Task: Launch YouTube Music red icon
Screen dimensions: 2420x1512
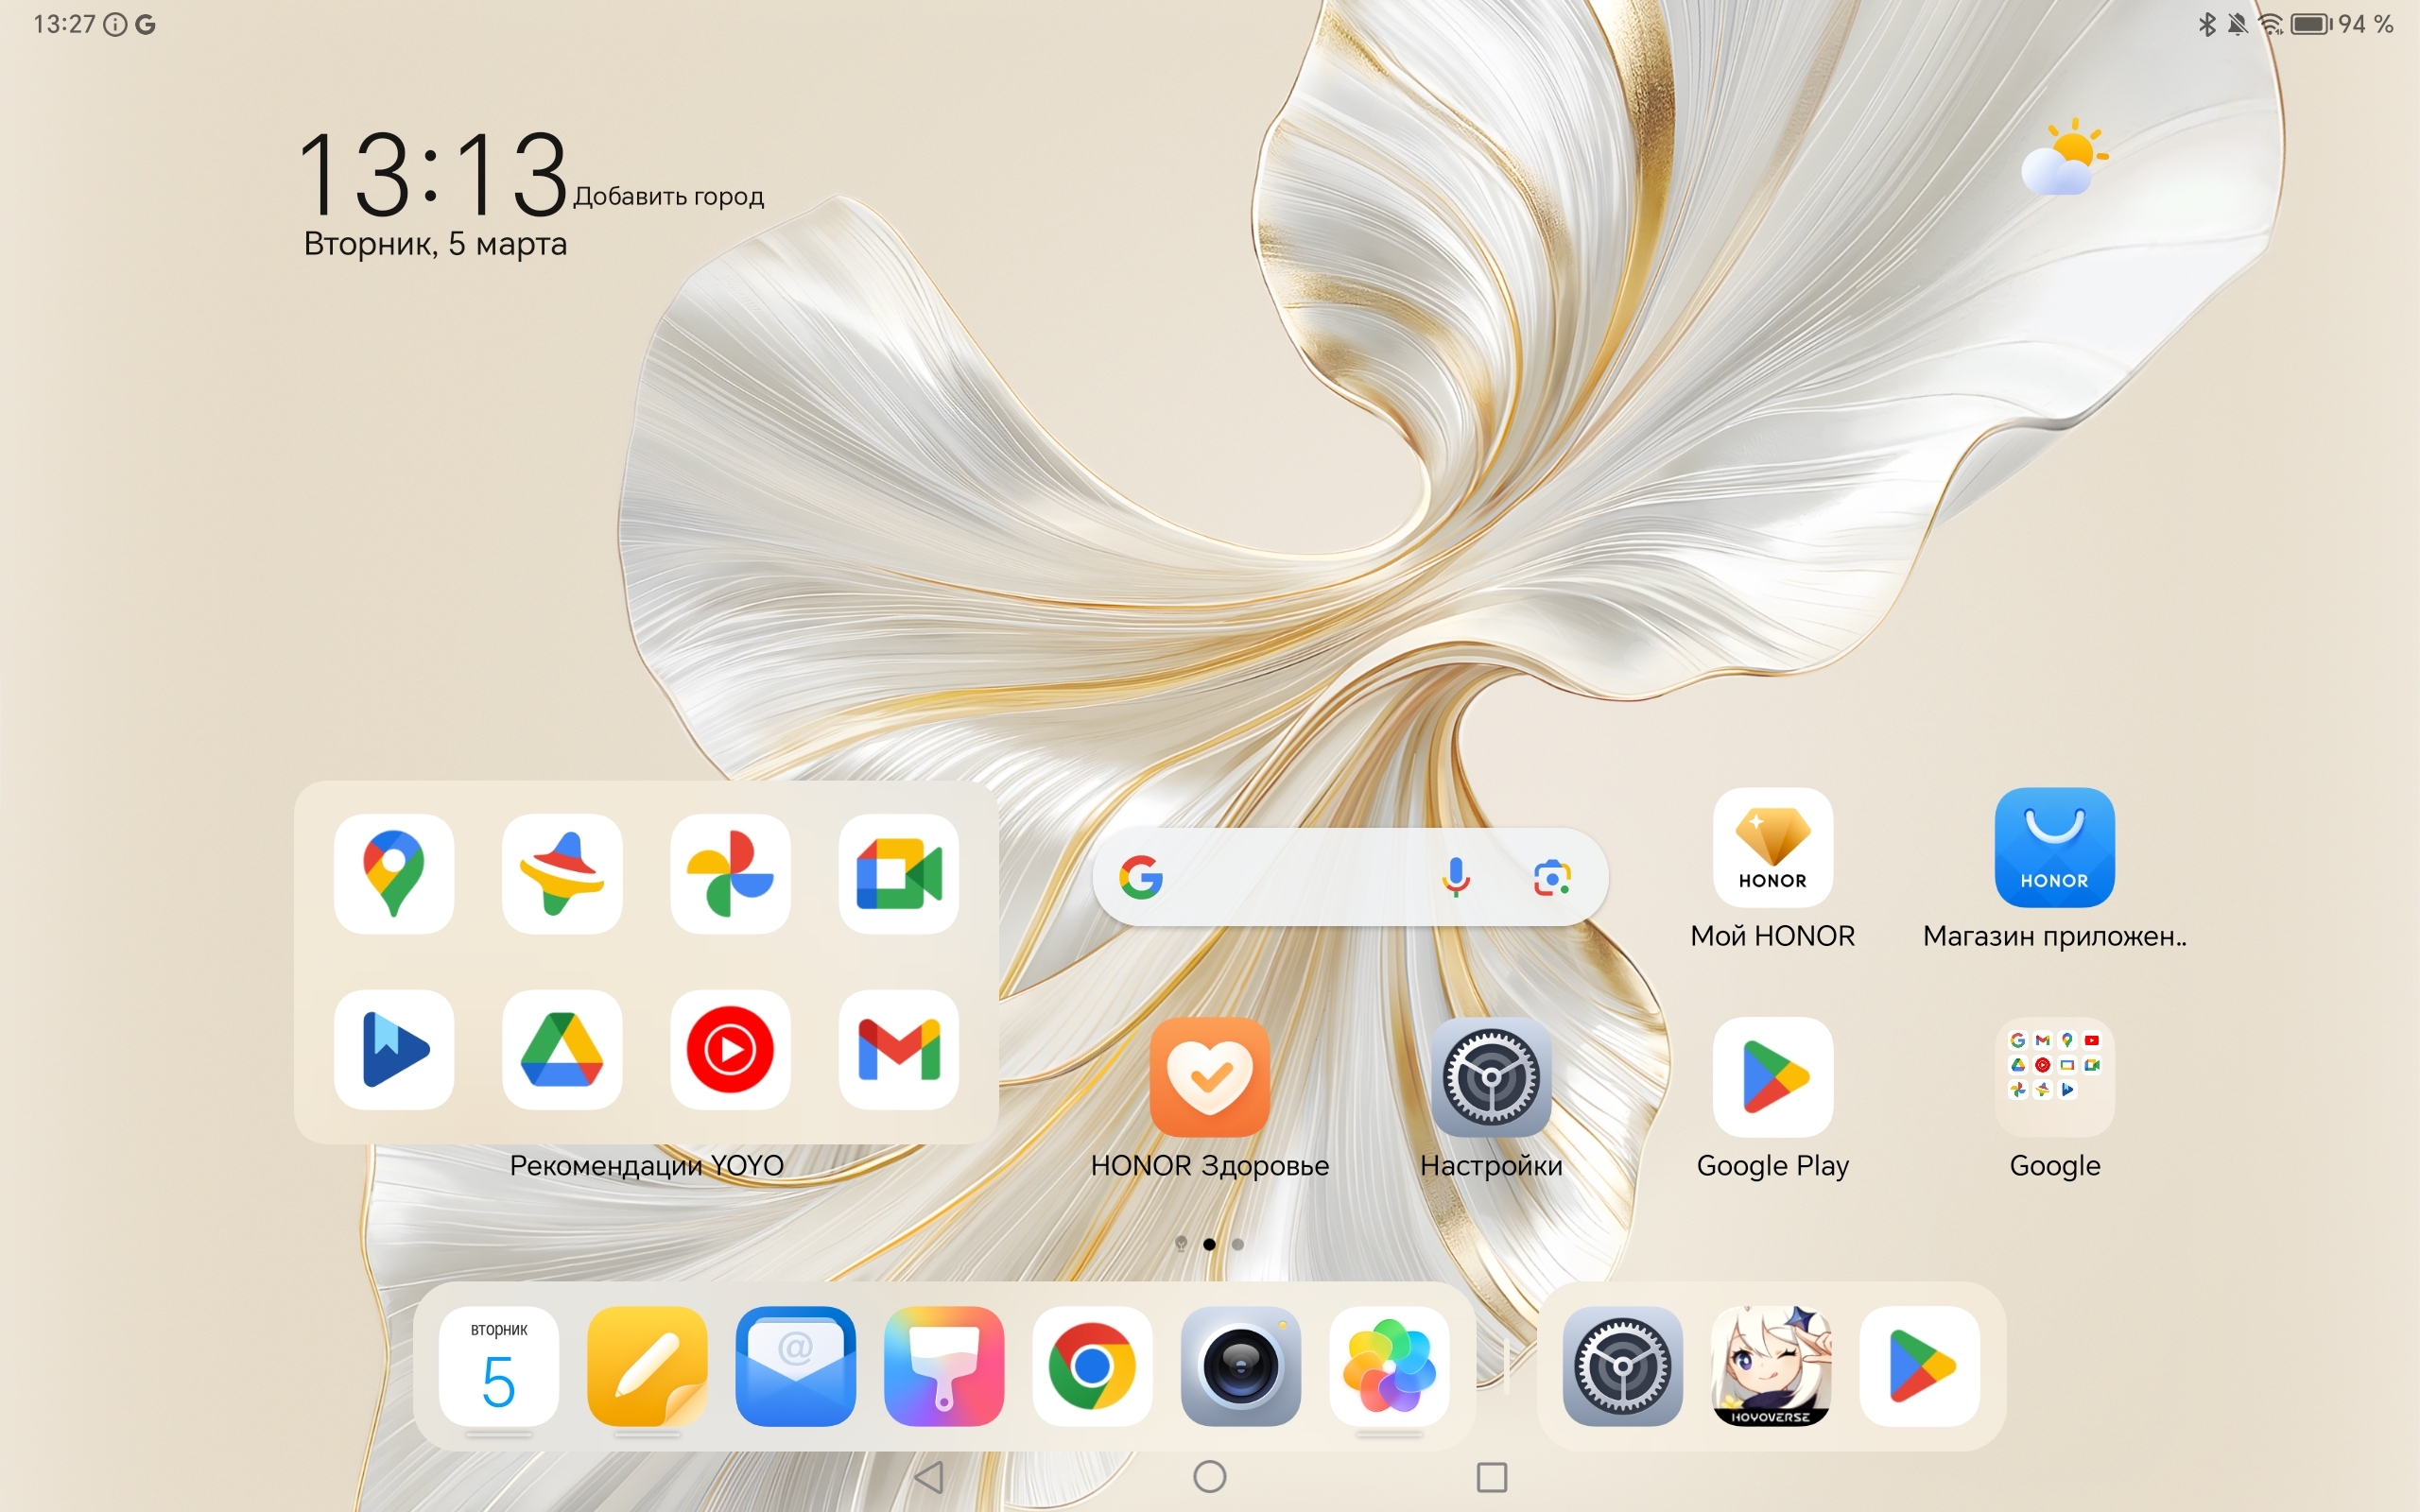Action: pos(730,1049)
